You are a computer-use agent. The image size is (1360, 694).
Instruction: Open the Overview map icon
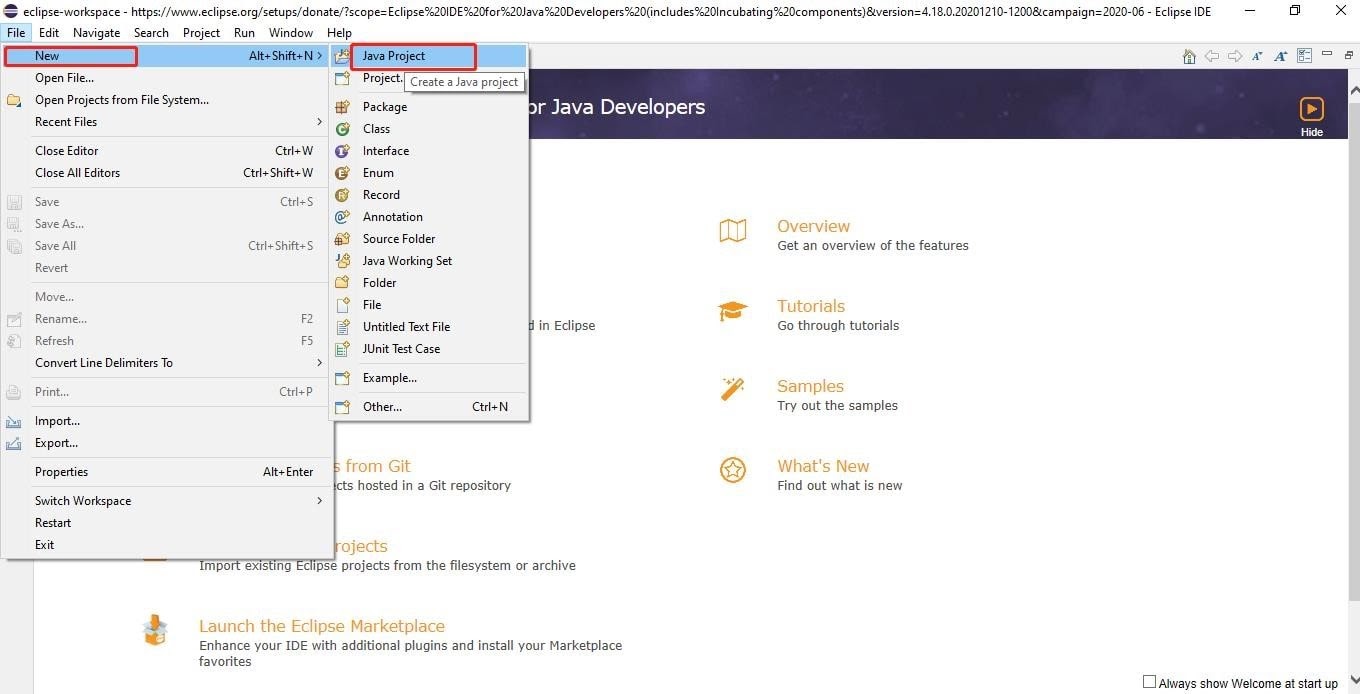733,231
